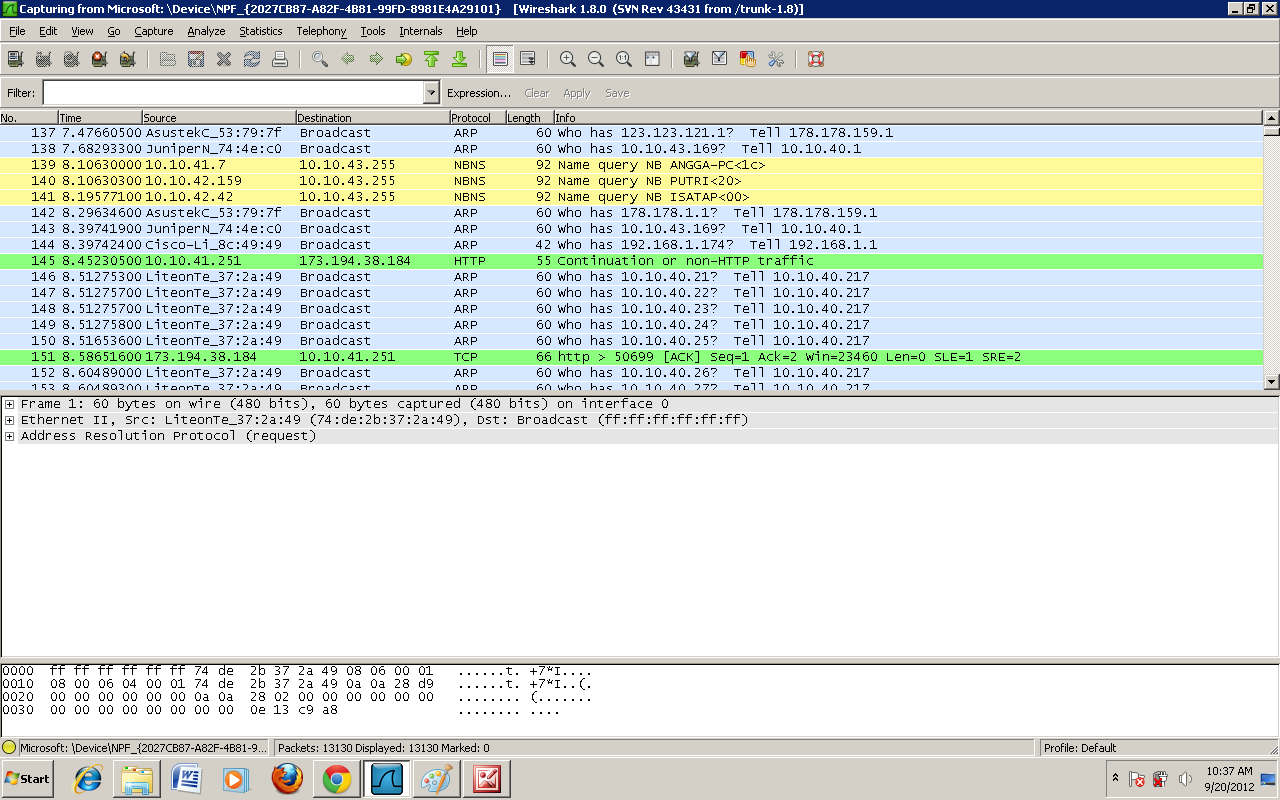The height and width of the screenshot is (800, 1280).
Task: Click packet list vertical scrollbar thumb
Action: pos(1271,130)
